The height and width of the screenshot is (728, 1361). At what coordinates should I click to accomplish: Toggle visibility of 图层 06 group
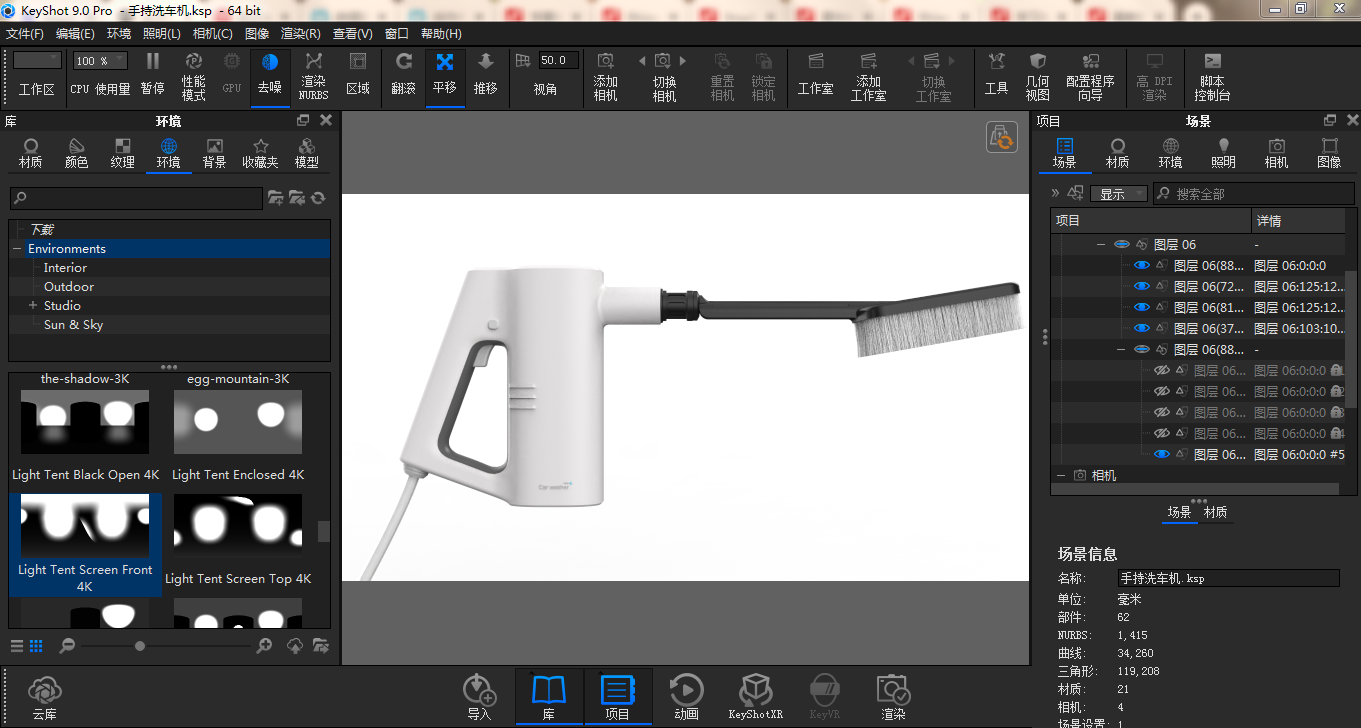[x=1121, y=244]
